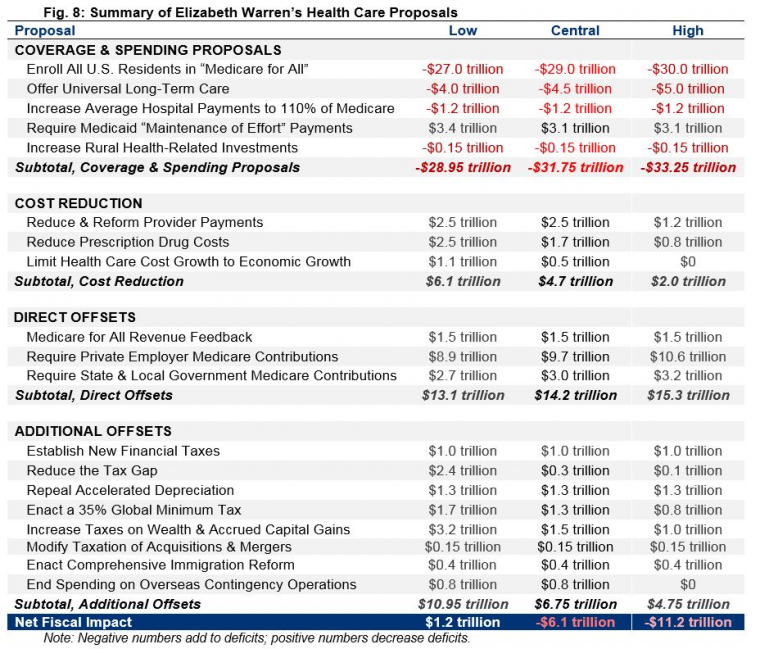The width and height of the screenshot is (760, 649).
Task: Click the '$2.4 trillion' Low value
Action: (463, 470)
